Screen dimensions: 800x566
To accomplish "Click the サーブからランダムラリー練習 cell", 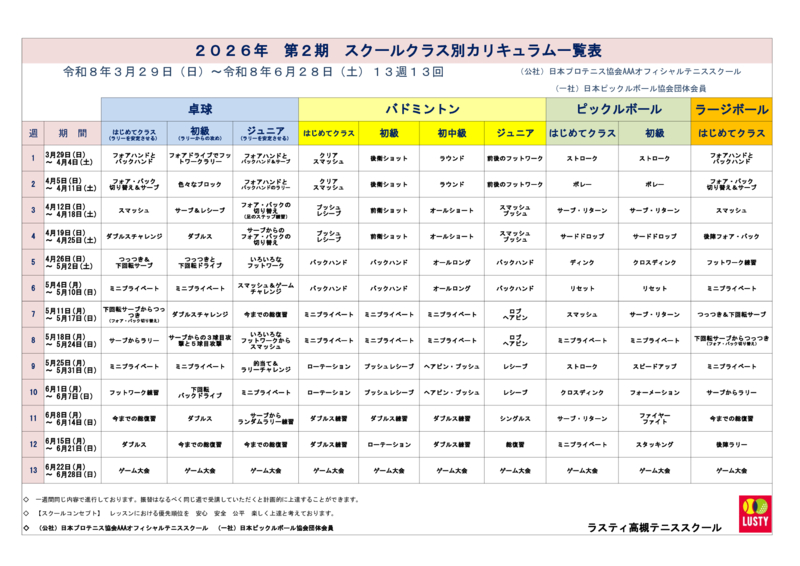I will click(x=265, y=419).
